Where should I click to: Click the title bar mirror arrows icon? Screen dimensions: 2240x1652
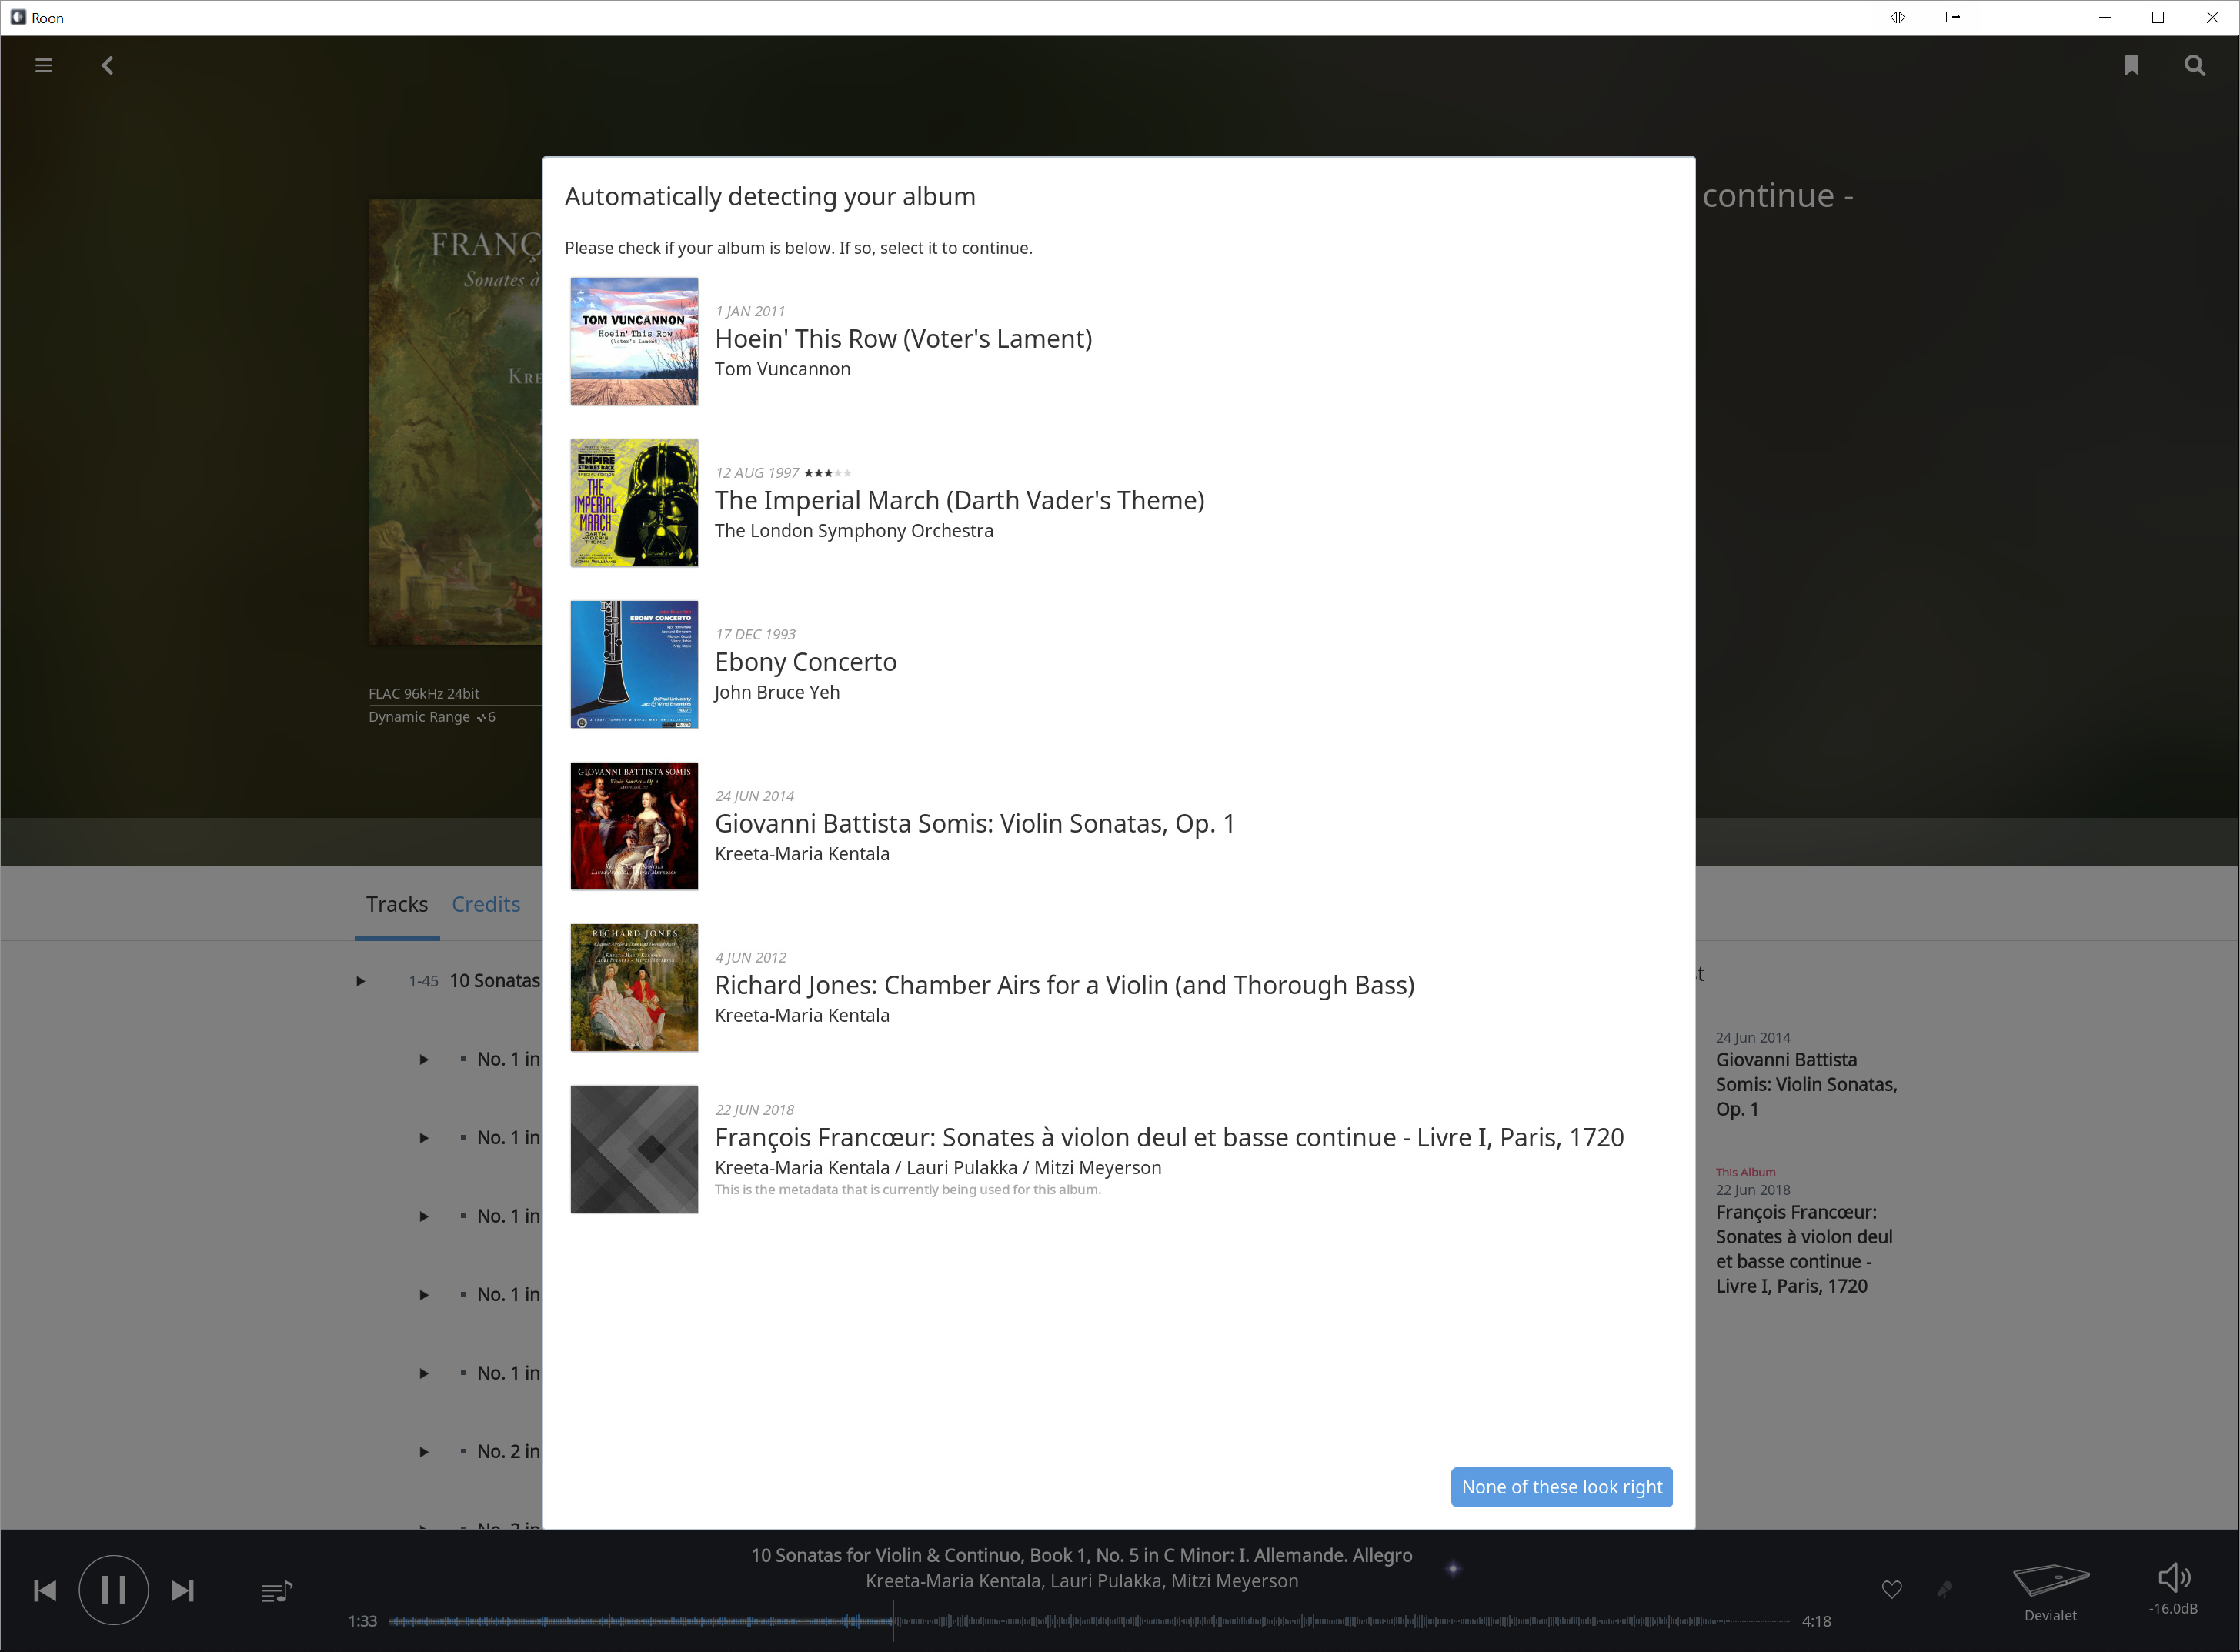pyautogui.click(x=1897, y=17)
